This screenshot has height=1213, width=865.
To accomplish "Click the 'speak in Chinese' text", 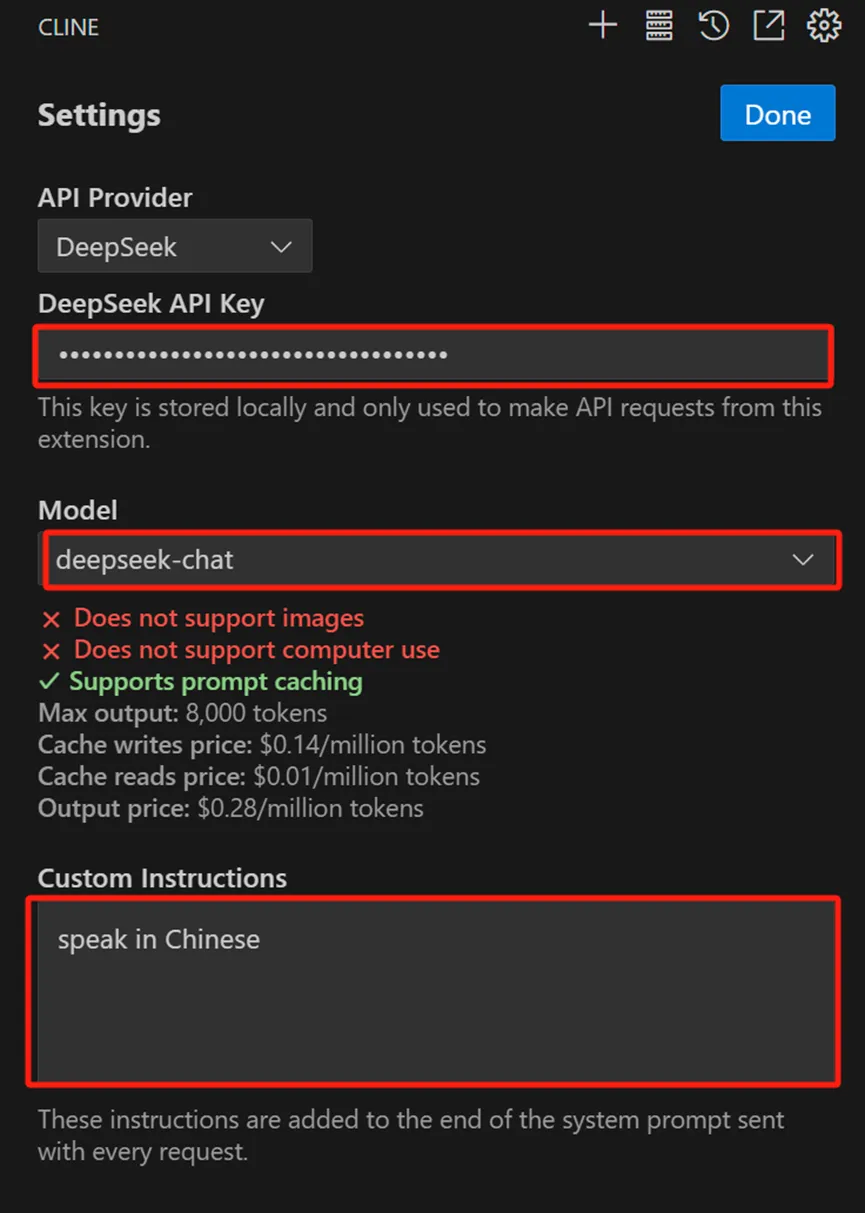I will (158, 940).
